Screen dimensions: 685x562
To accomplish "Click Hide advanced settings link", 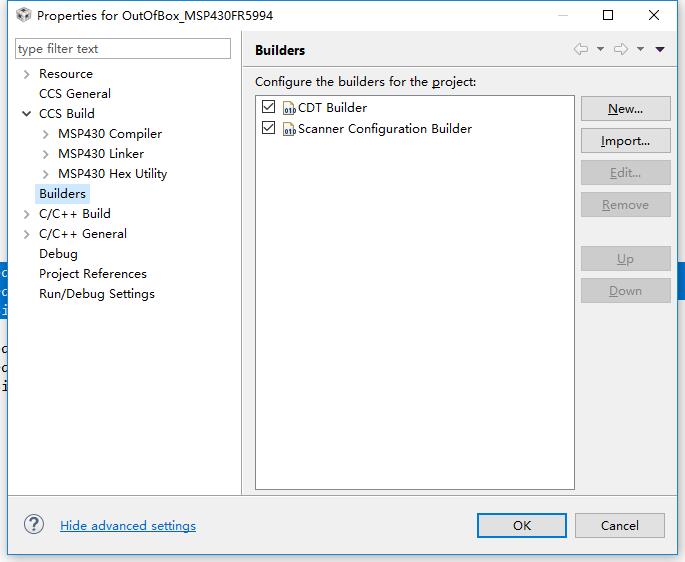I will click(x=128, y=526).
